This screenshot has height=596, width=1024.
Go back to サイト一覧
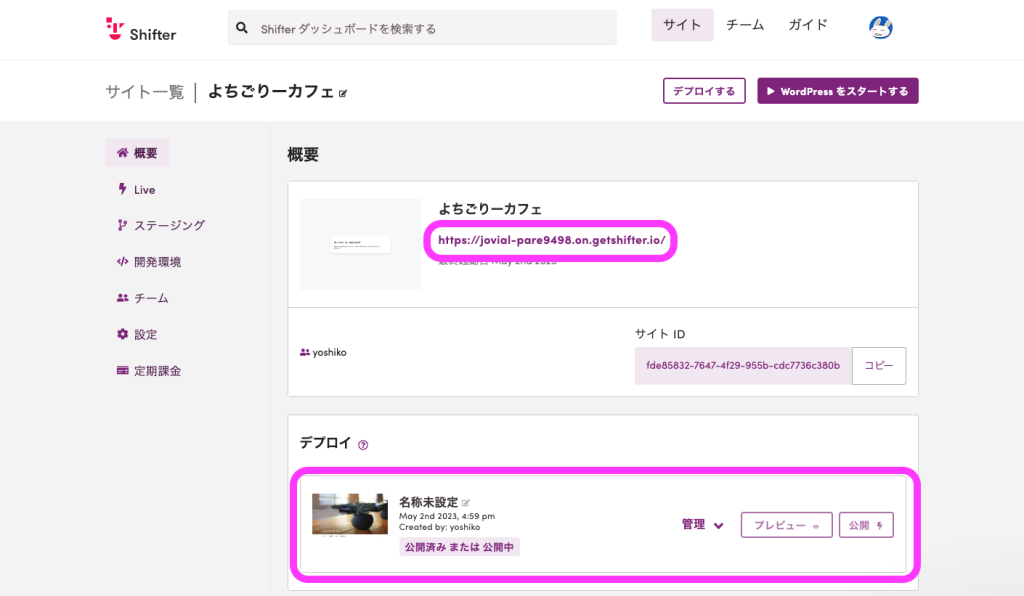click(x=144, y=92)
